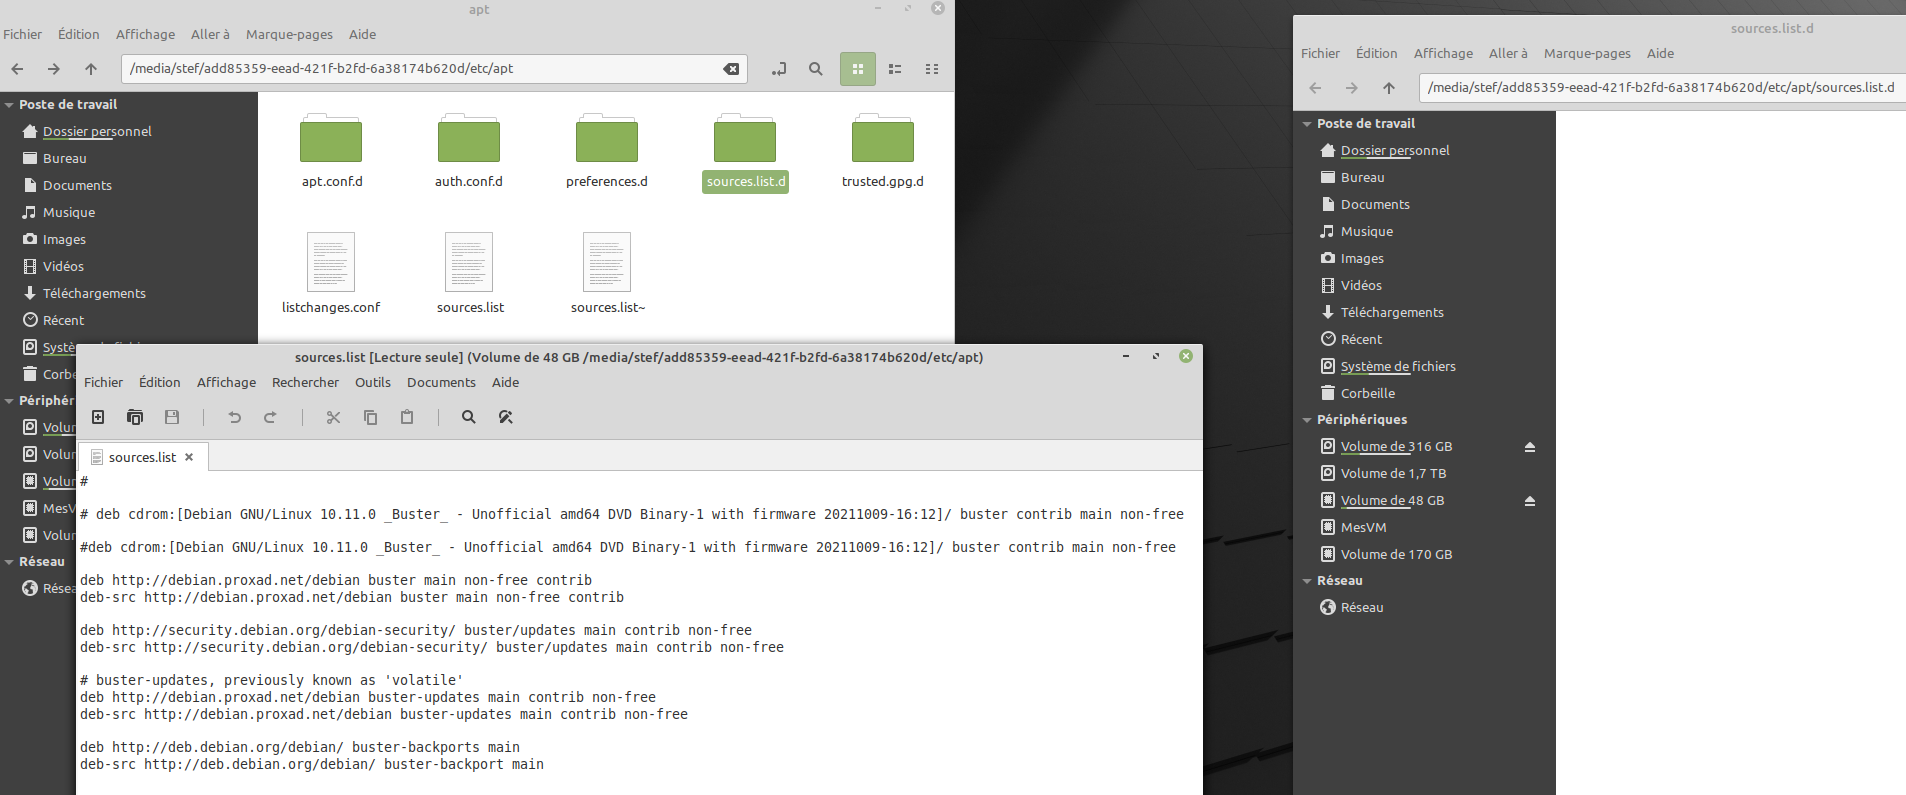Image resolution: width=1906 pixels, height=795 pixels.
Task: Select the preferences.d folder
Action: (607, 151)
